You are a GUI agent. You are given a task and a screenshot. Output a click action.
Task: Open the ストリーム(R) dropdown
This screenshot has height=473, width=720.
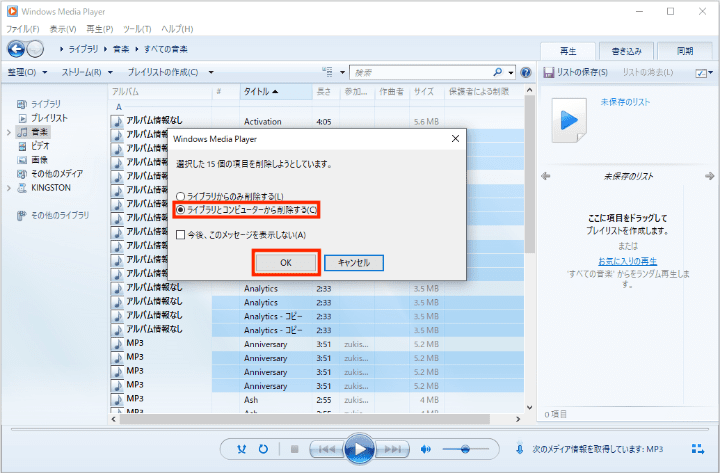coord(87,72)
